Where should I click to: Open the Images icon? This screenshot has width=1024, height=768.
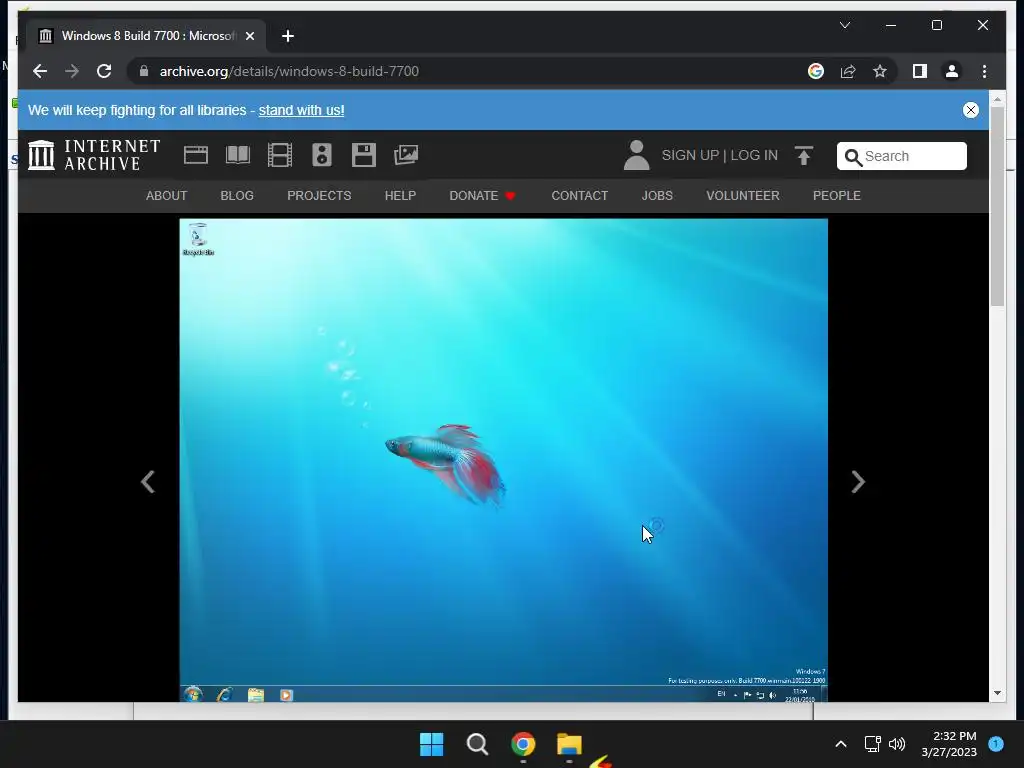coord(406,155)
